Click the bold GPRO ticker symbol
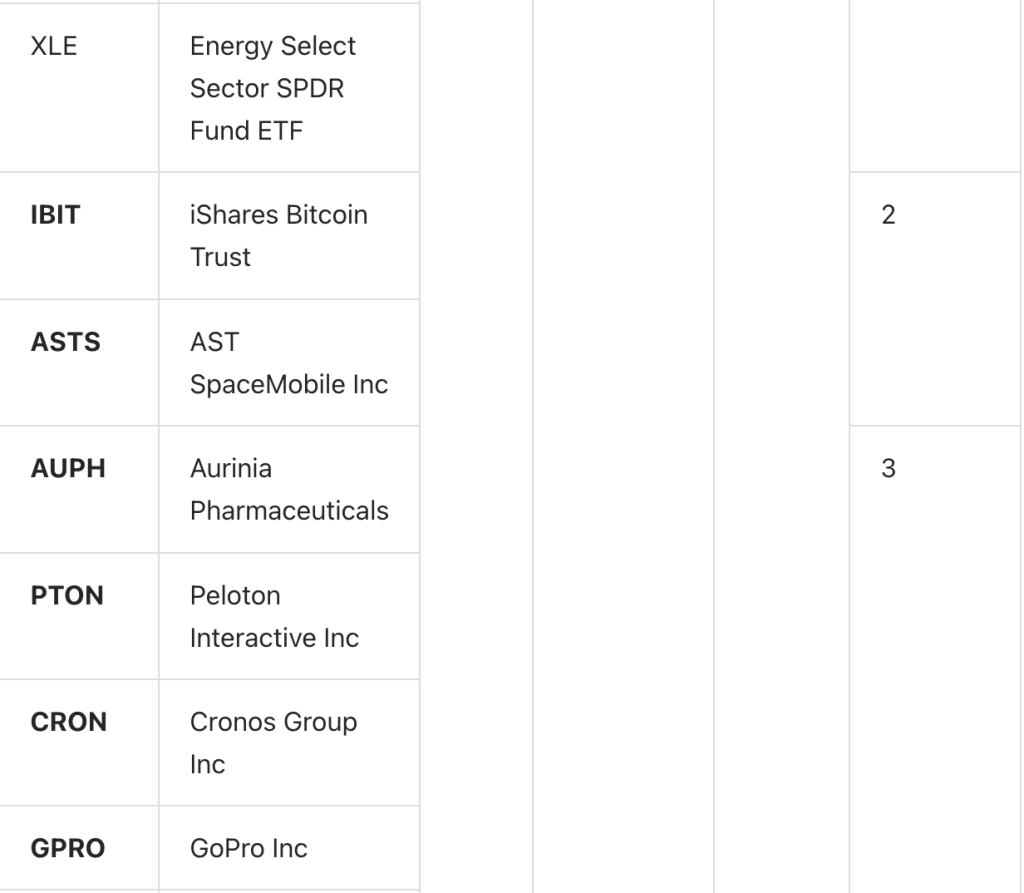Image resolution: width=1024 pixels, height=893 pixels. (67, 848)
